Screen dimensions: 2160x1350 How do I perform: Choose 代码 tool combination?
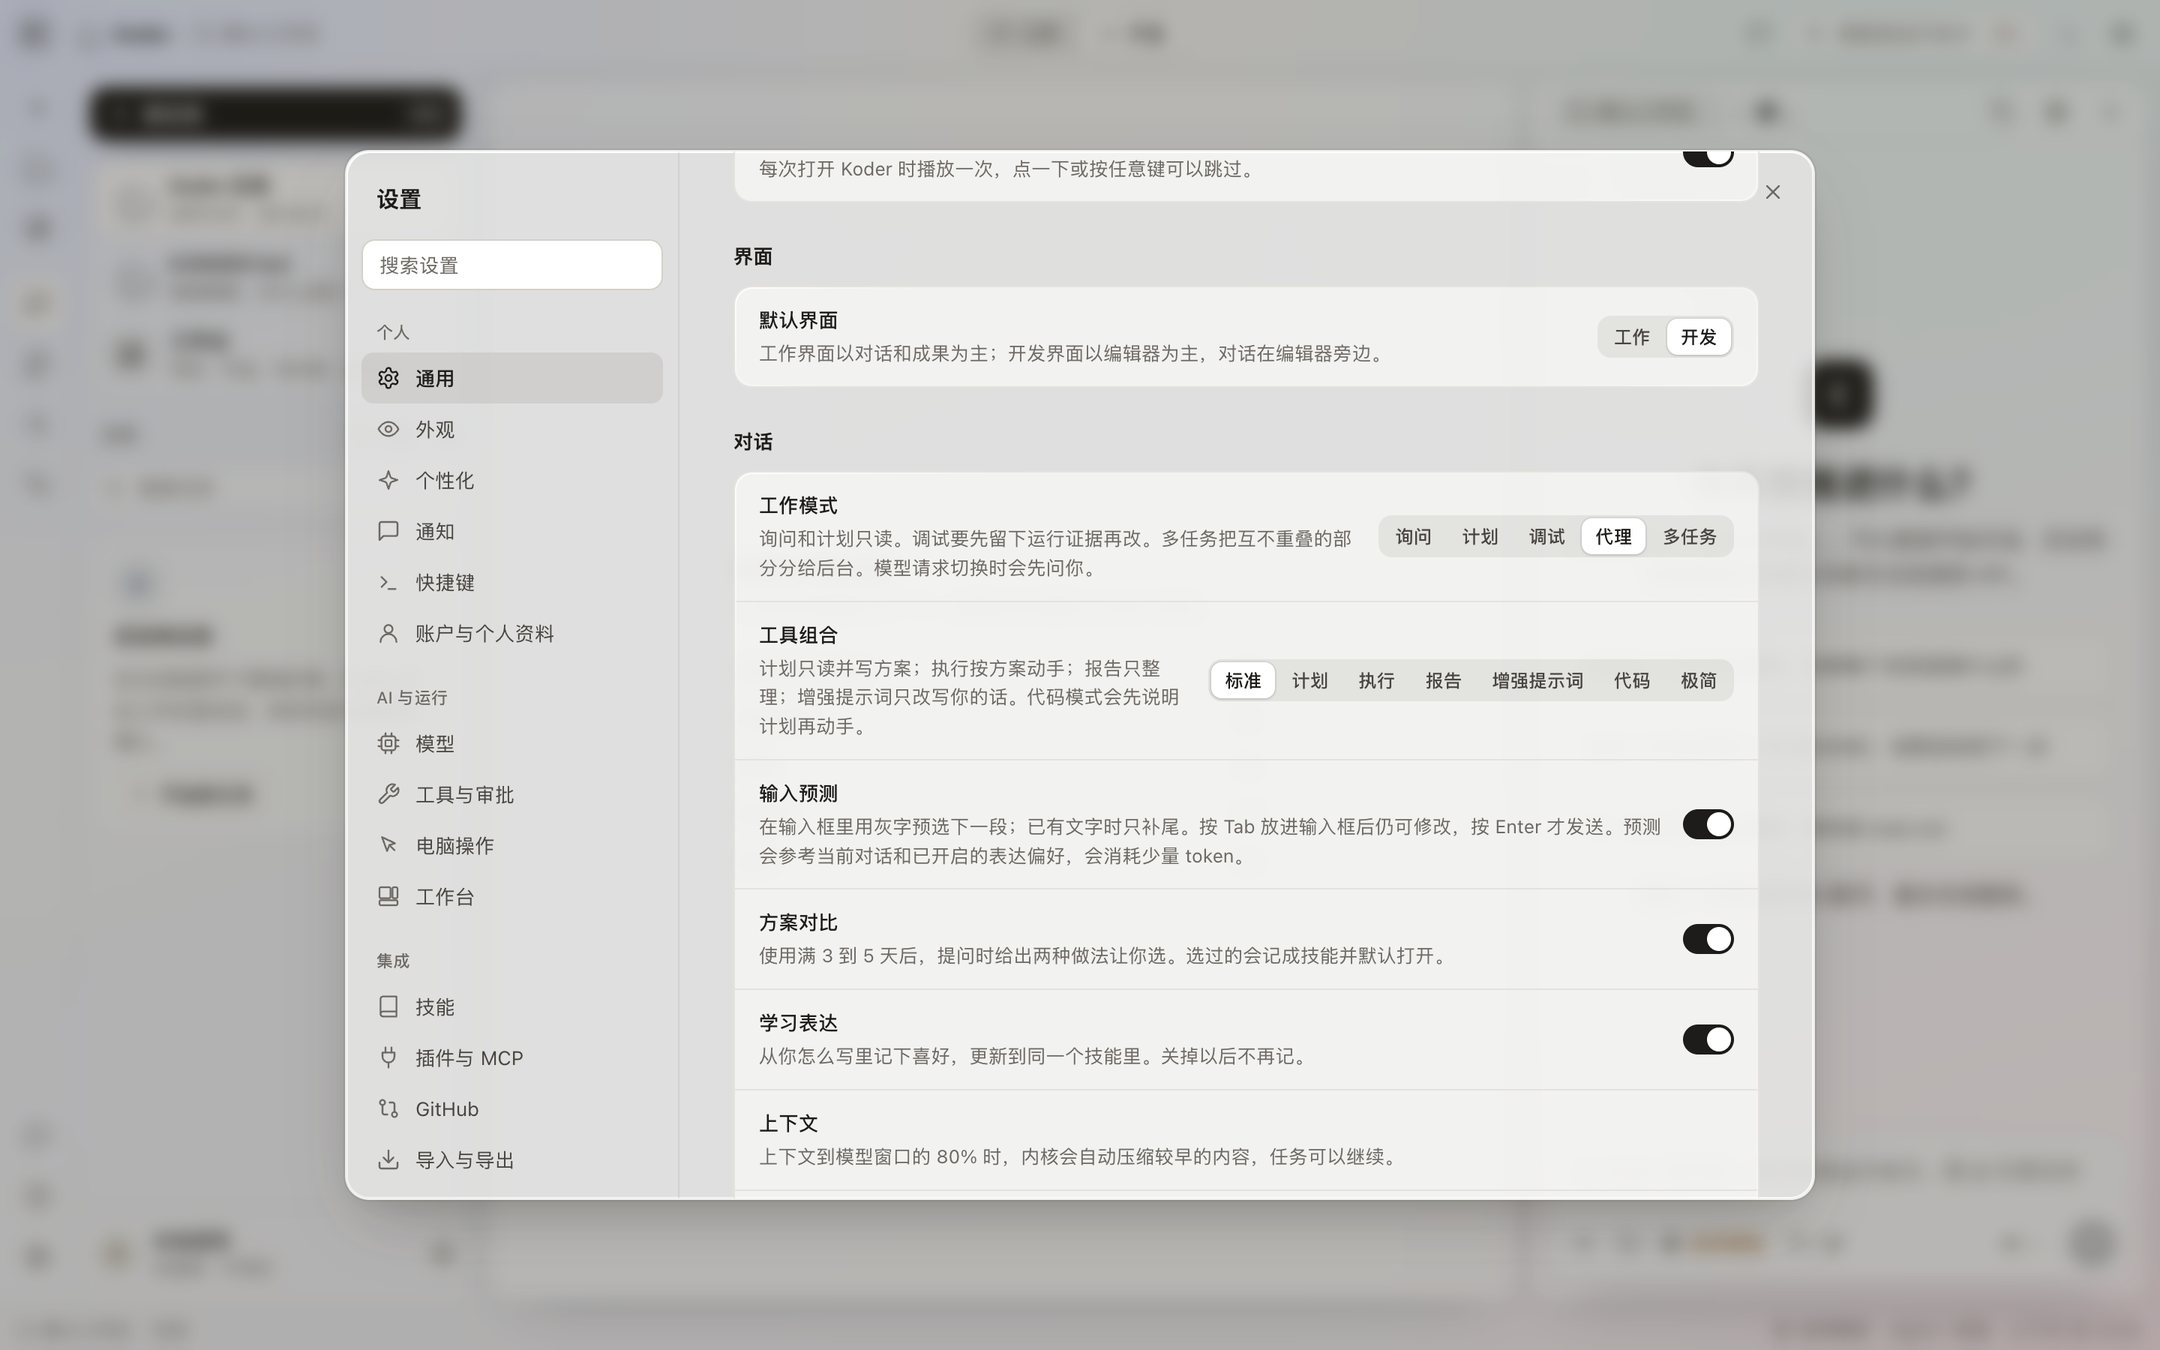[1631, 680]
